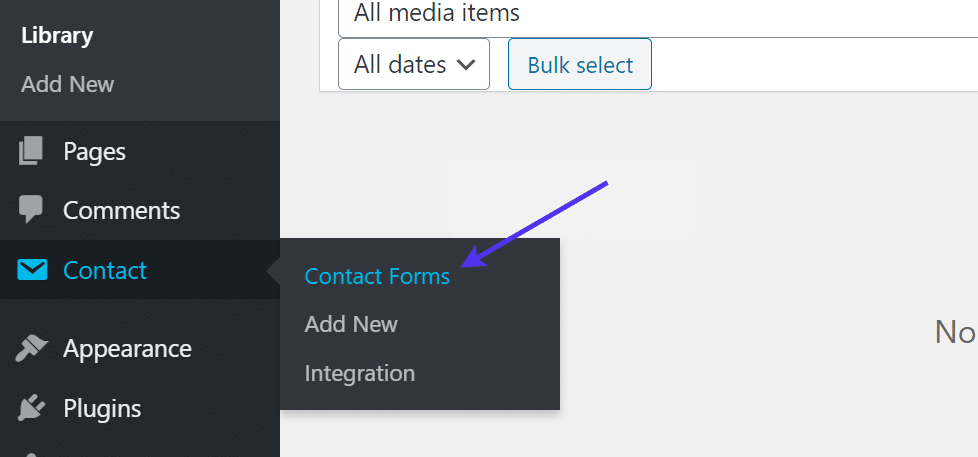Viewport: 978px width, 457px height.
Task: Open the Plugins menu label
Action: (x=102, y=408)
